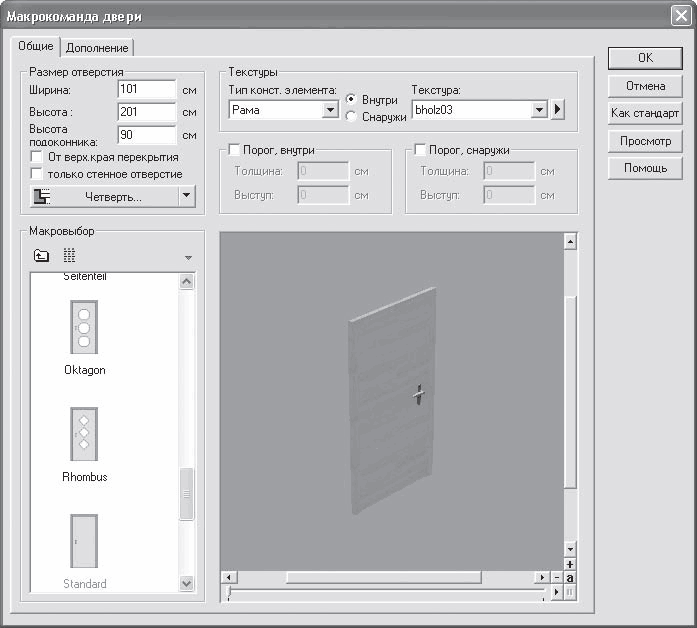
Task: Click the plus zoom button in preview
Action: click(569, 565)
